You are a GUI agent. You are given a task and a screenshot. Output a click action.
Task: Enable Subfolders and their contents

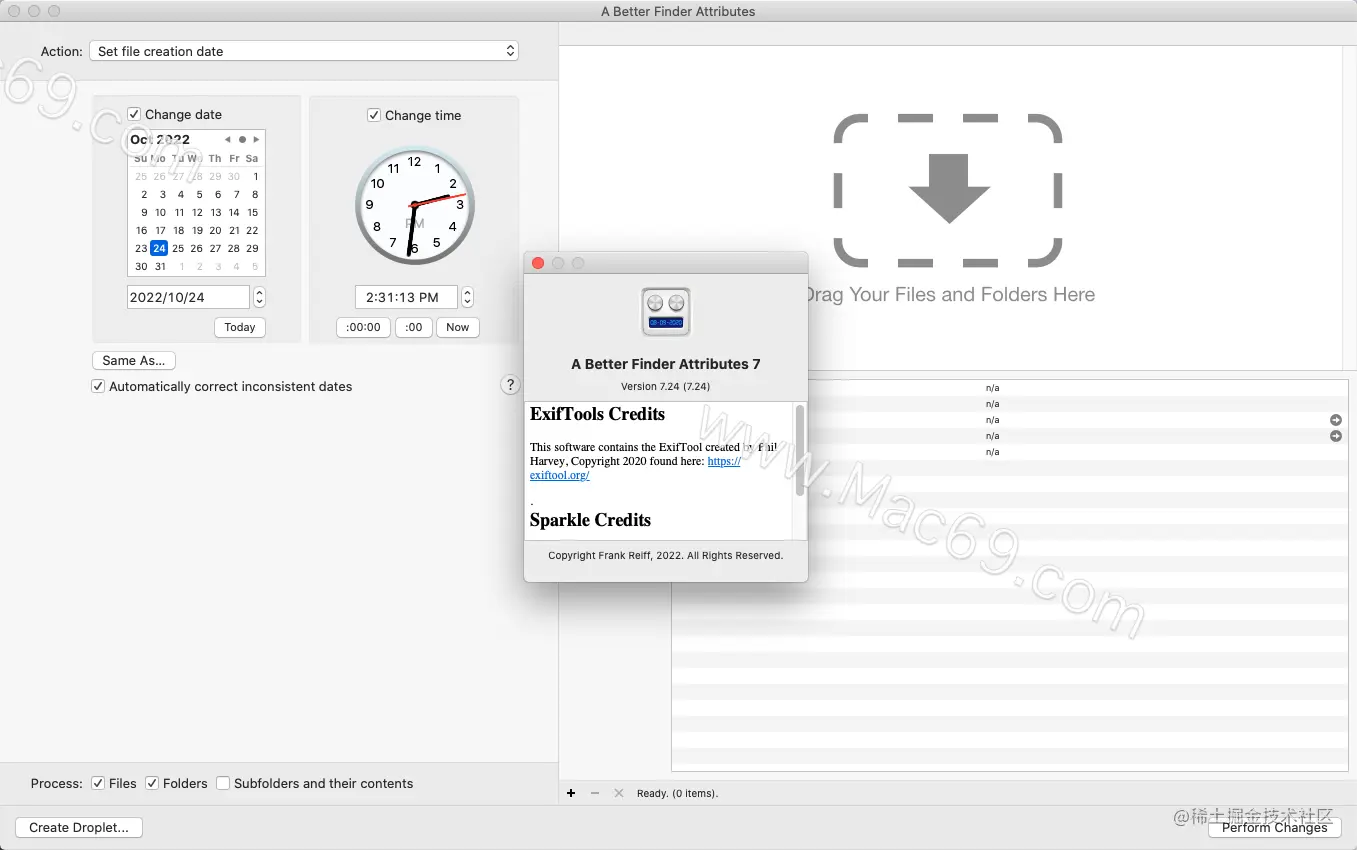coord(224,783)
